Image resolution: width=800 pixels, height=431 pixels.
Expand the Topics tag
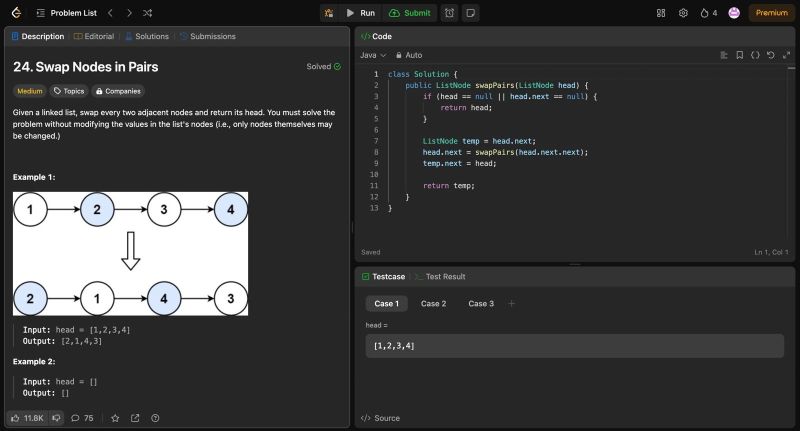point(68,90)
